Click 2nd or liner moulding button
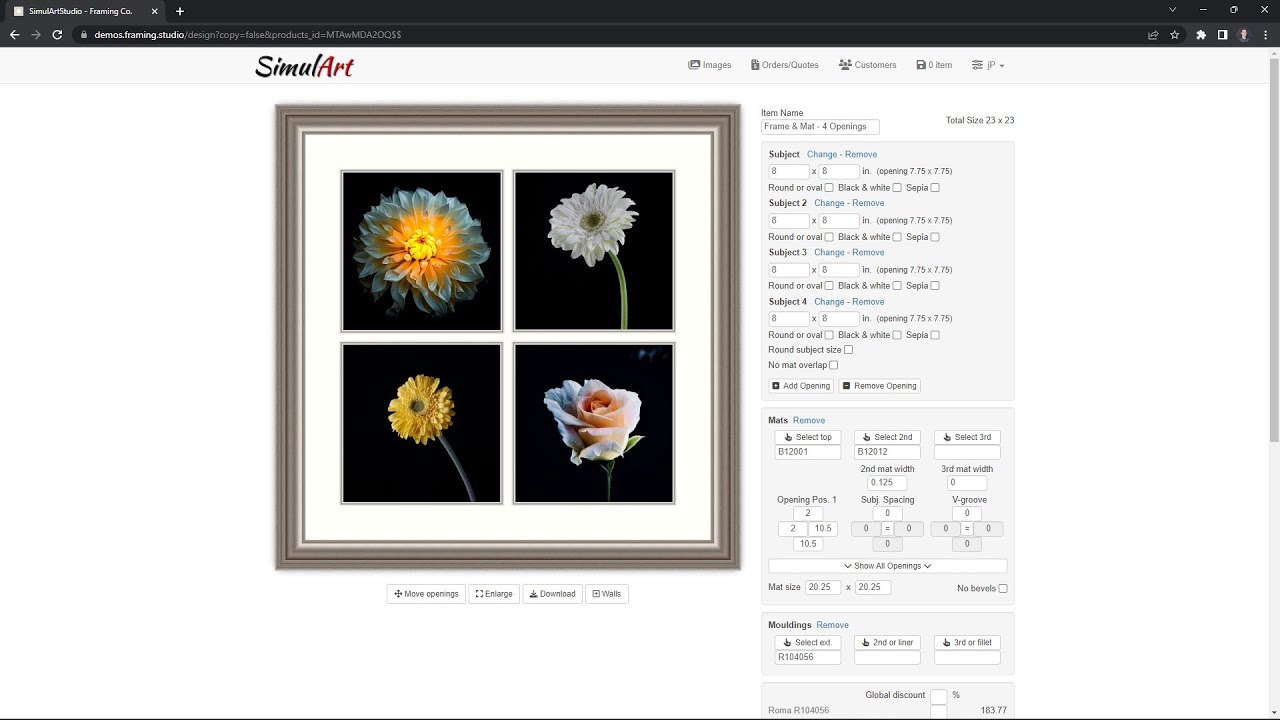The width and height of the screenshot is (1280, 720). (887, 643)
